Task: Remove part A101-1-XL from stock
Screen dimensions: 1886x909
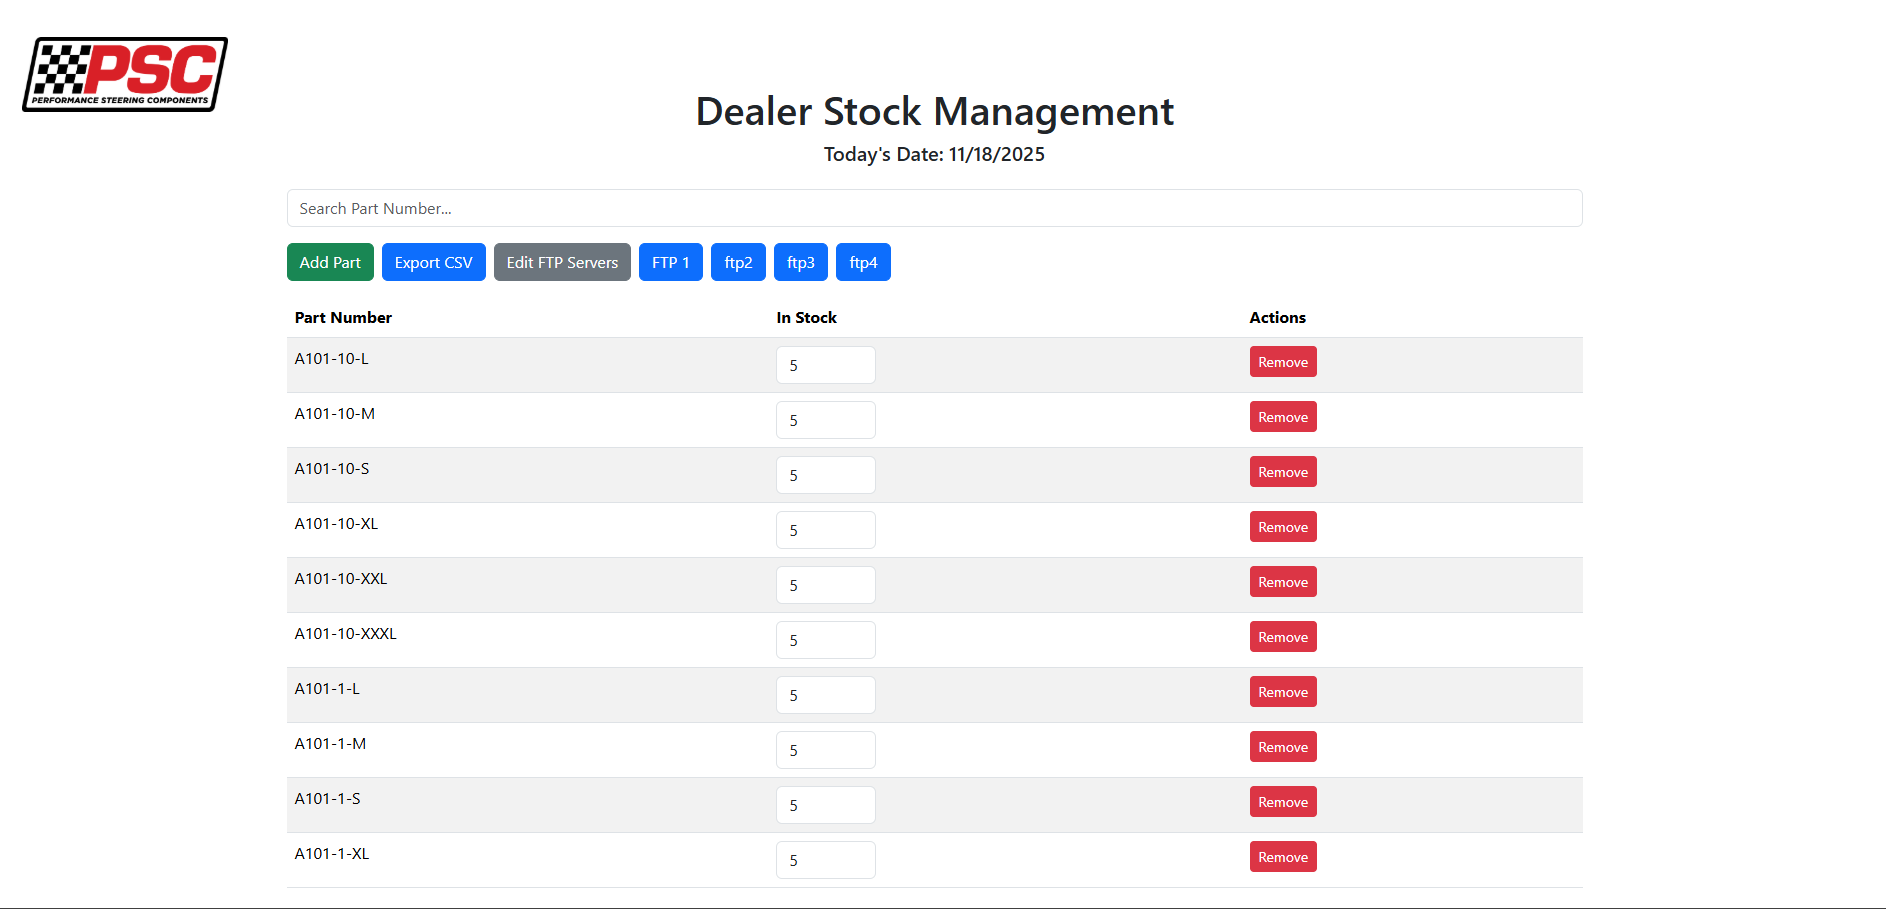Action: click(x=1282, y=856)
